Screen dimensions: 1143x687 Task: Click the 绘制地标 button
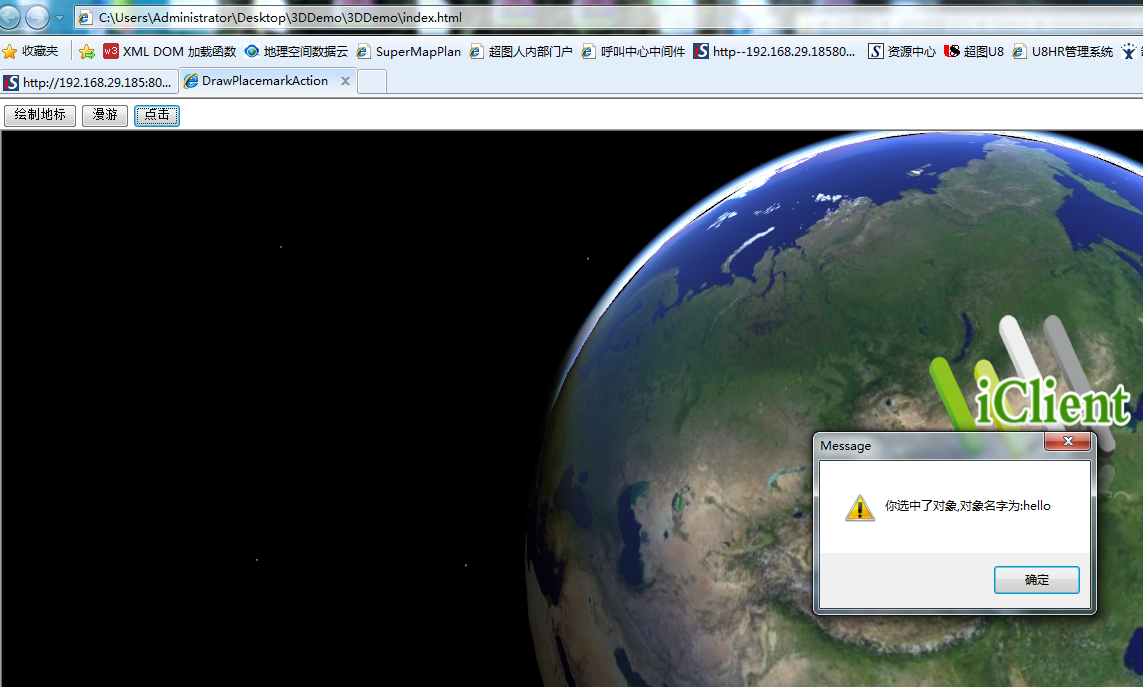coord(40,115)
